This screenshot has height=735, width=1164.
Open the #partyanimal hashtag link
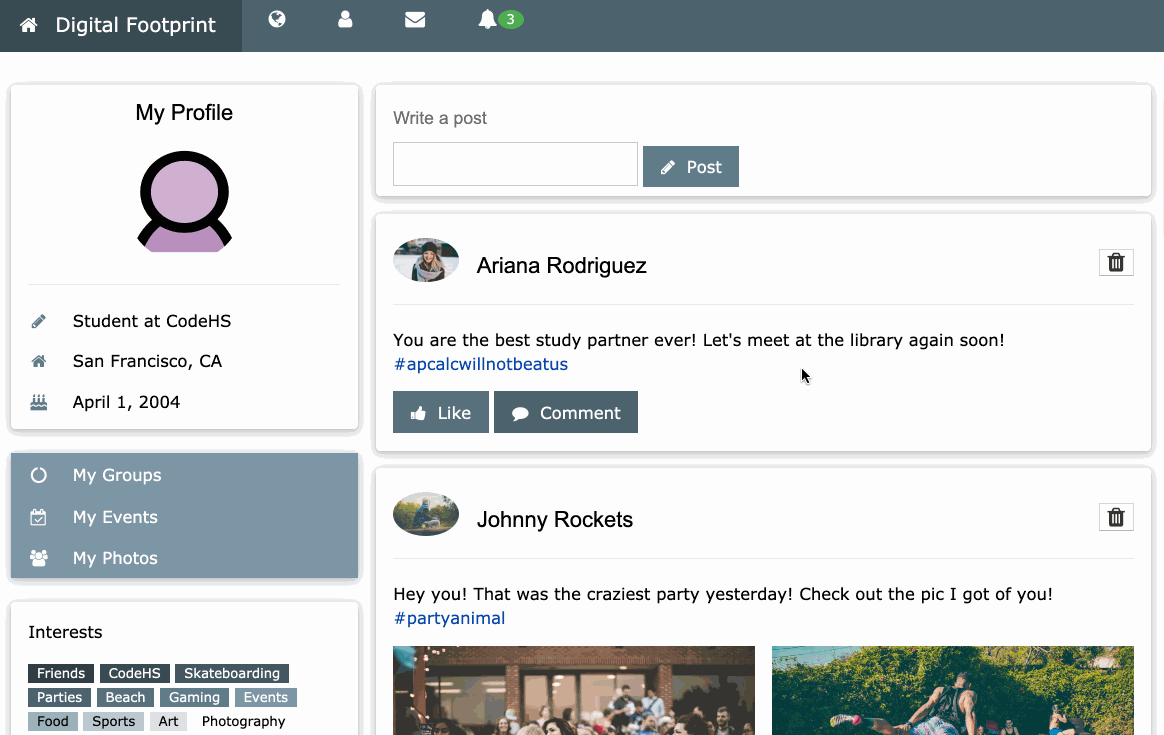tap(449, 618)
